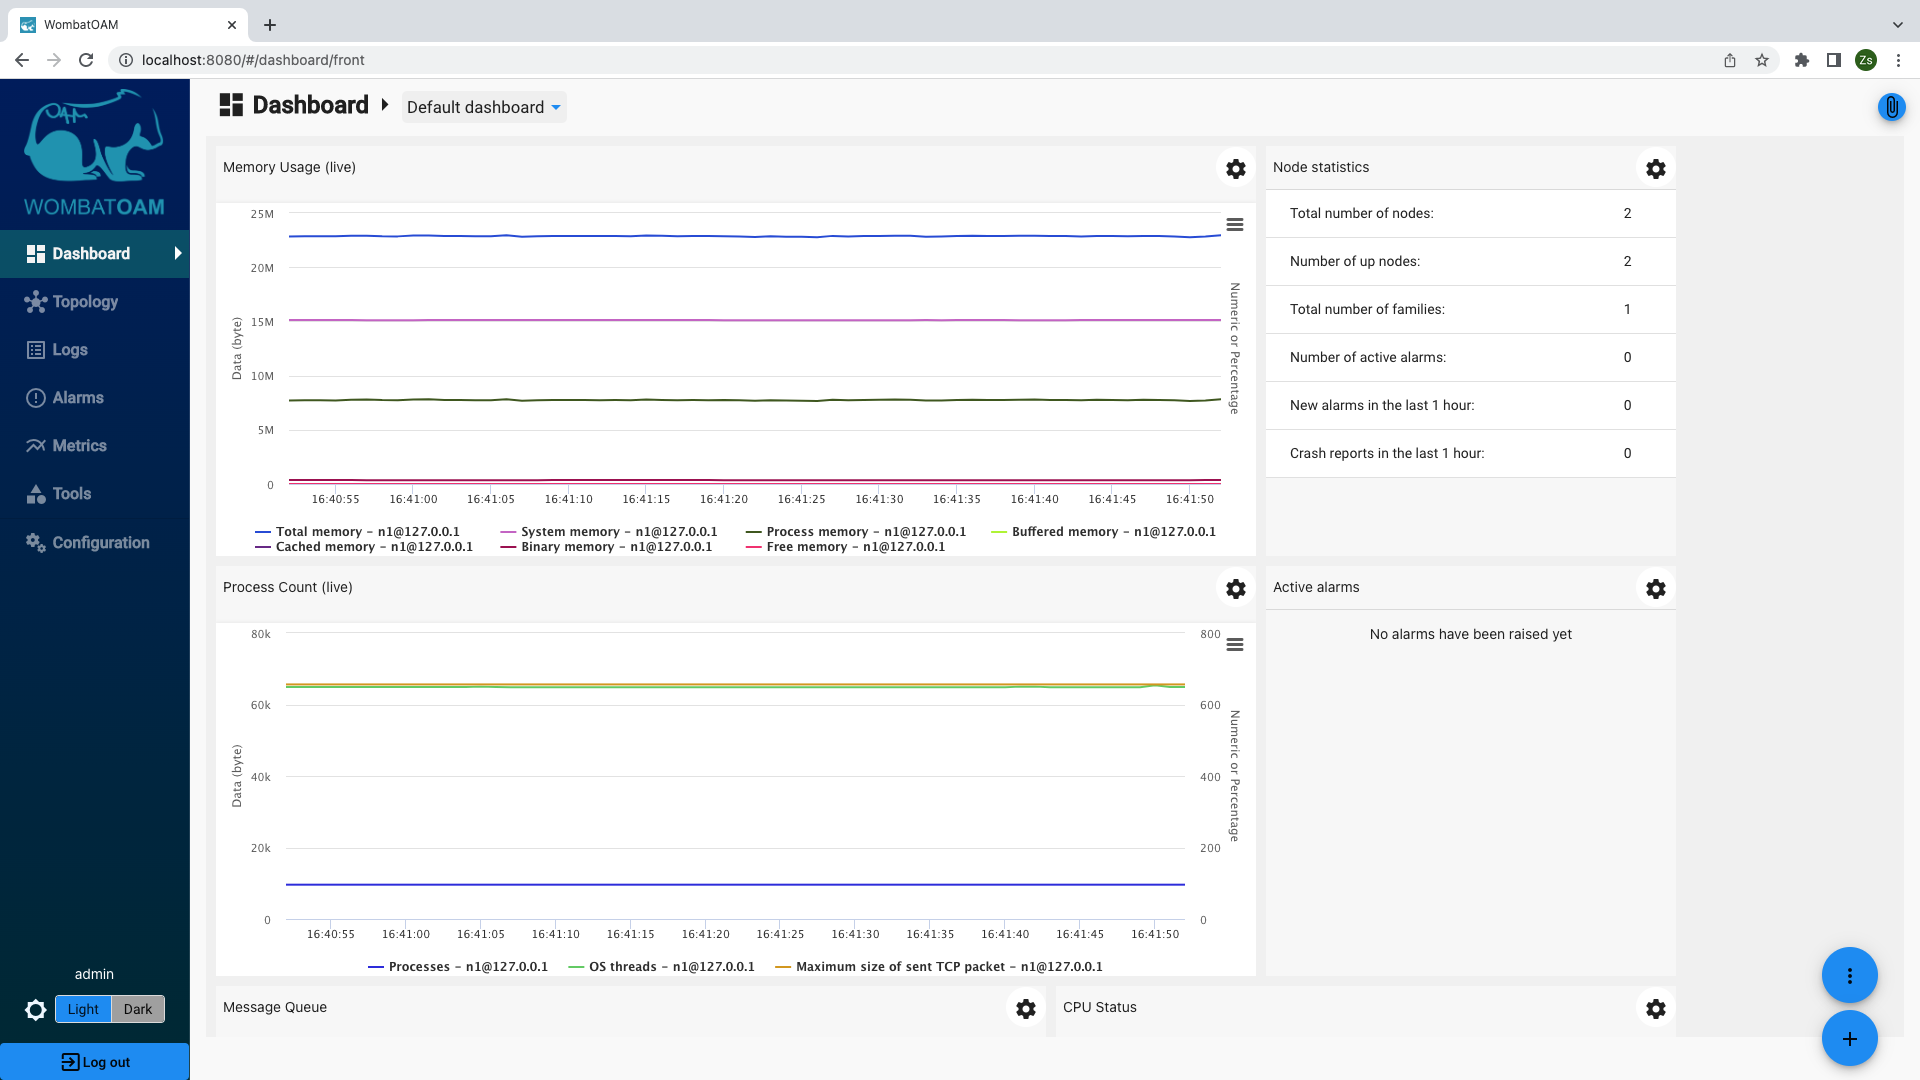The image size is (1920, 1080).
Task: Open a new browser tab
Action: pyautogui.click(x=270, y=25)
